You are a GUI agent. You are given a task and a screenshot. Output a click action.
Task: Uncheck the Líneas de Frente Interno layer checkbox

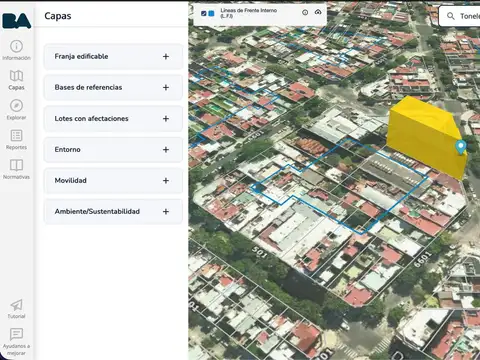tap(204, 13)
